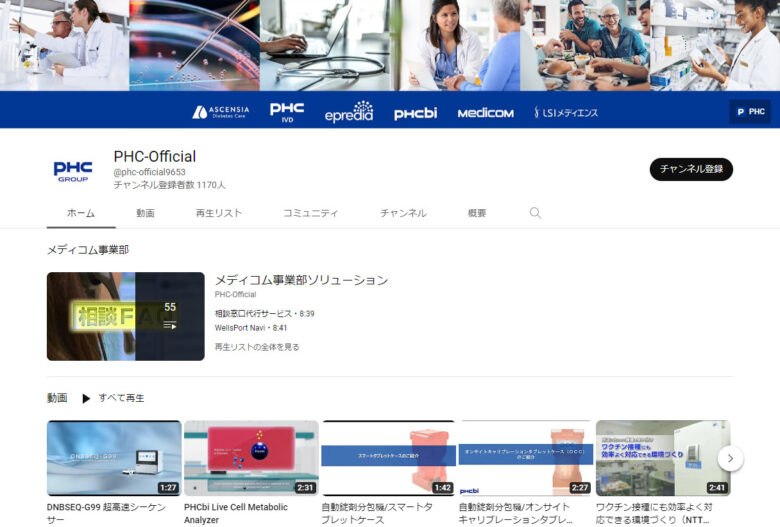
Task: Open the コミュニティ tab
Action: click(x=311, y=213)
